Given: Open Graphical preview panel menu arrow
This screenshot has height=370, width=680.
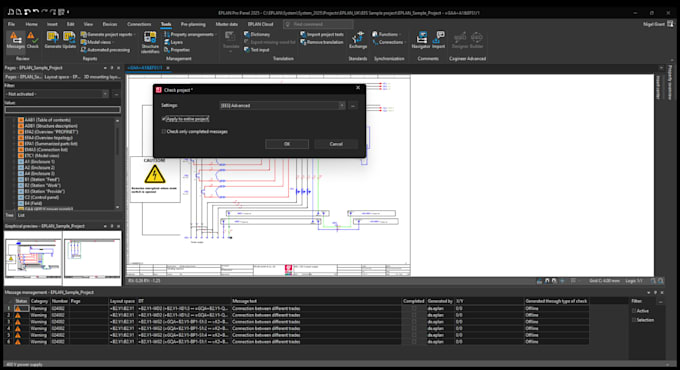Looking at the screenshot, I should click(105, 226).
